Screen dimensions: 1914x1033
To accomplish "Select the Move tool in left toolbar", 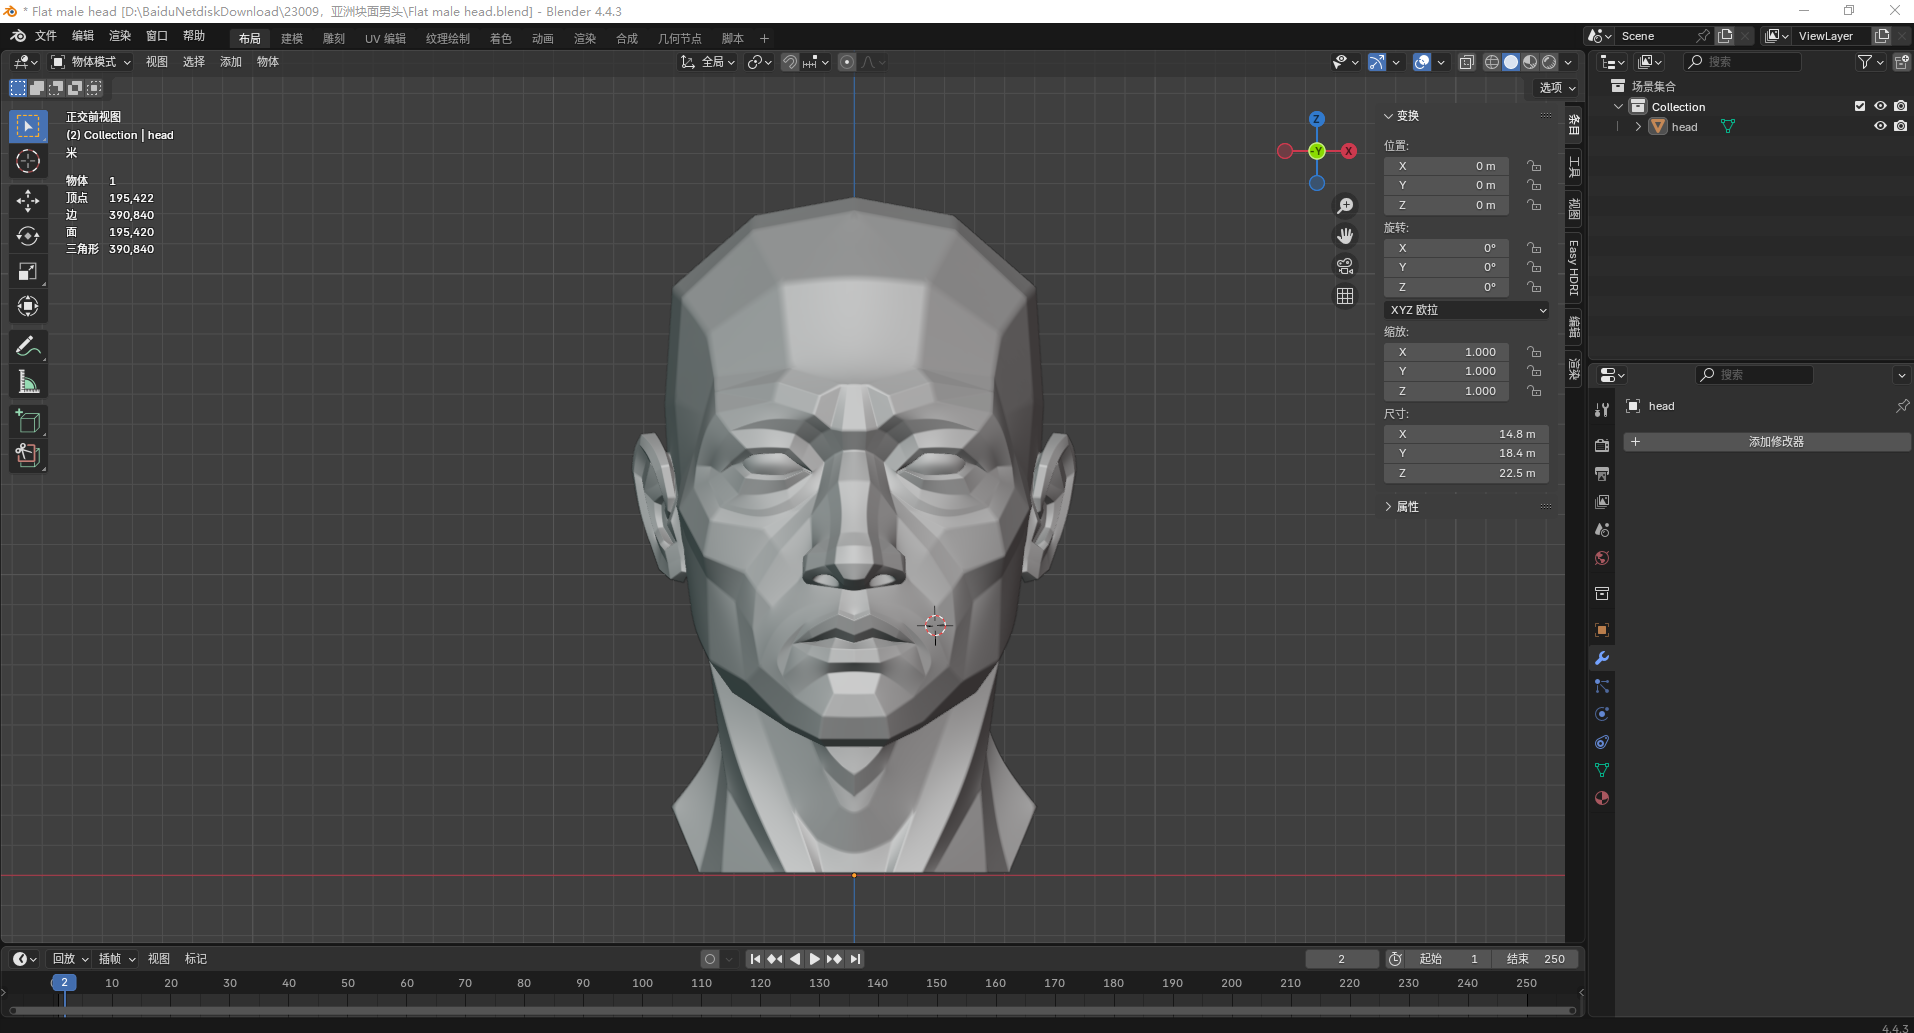I will click(28, 201).
